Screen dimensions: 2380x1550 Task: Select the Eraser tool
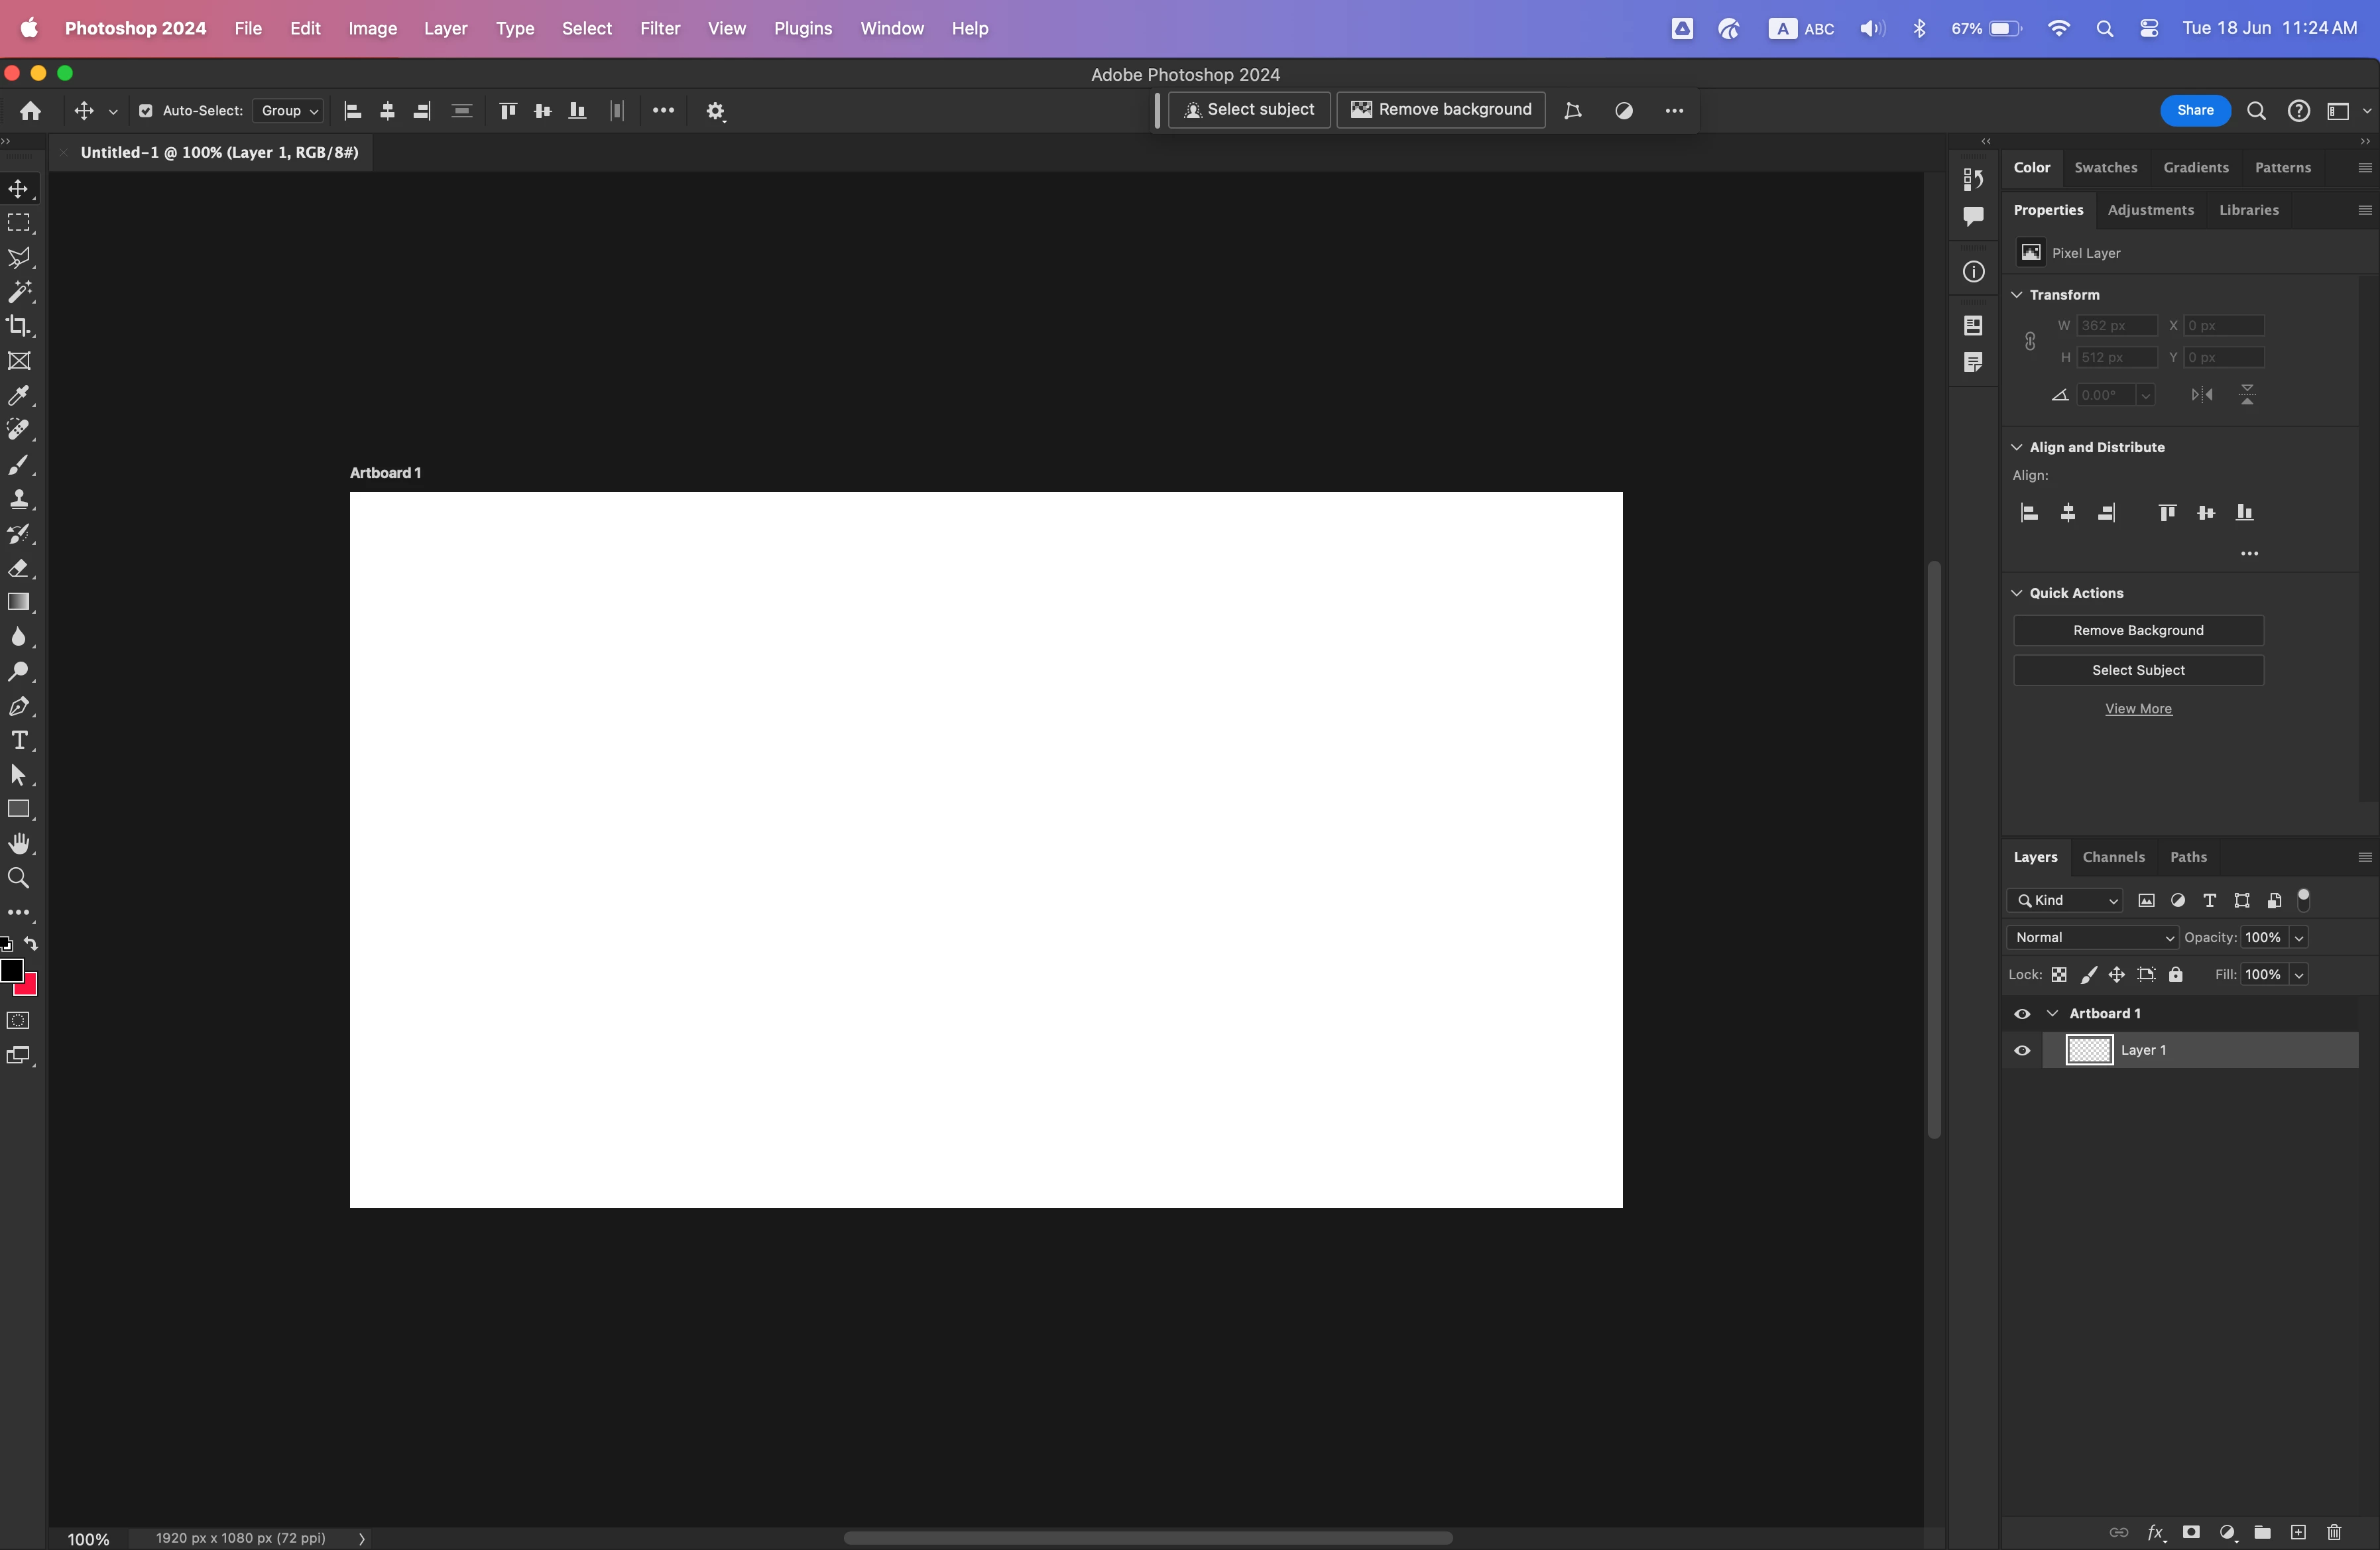[19, 568]
